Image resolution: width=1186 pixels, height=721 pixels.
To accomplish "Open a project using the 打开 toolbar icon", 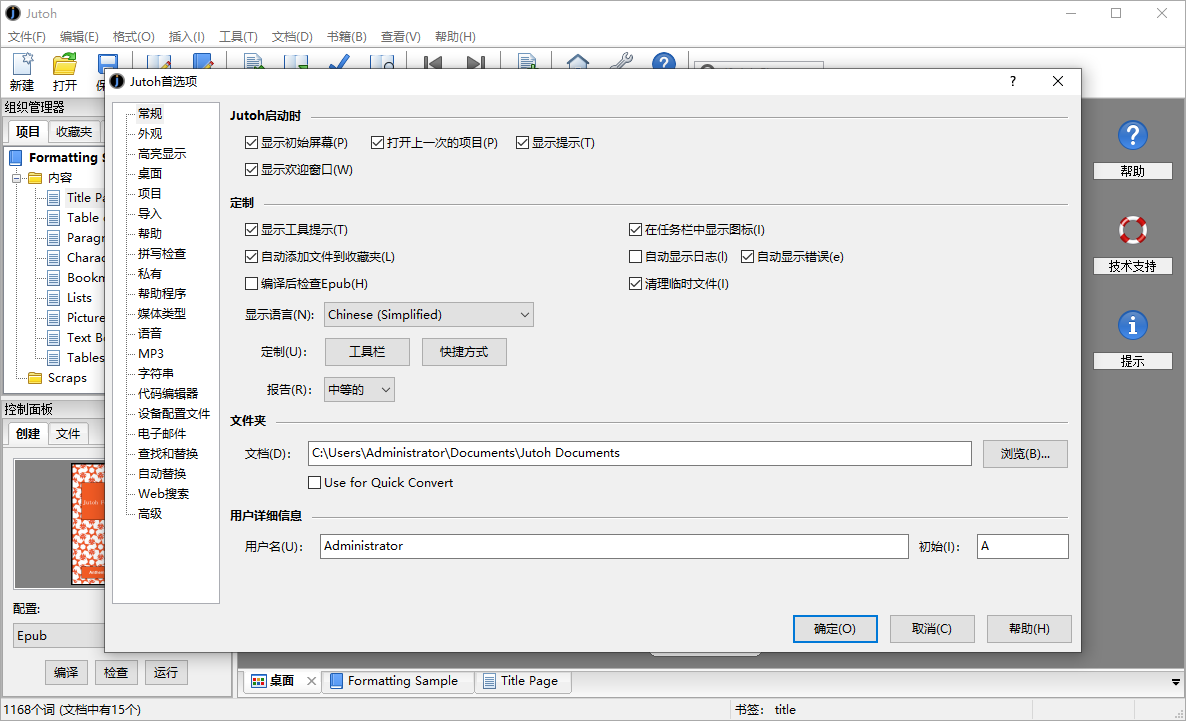I will click(x=64, y=62).
